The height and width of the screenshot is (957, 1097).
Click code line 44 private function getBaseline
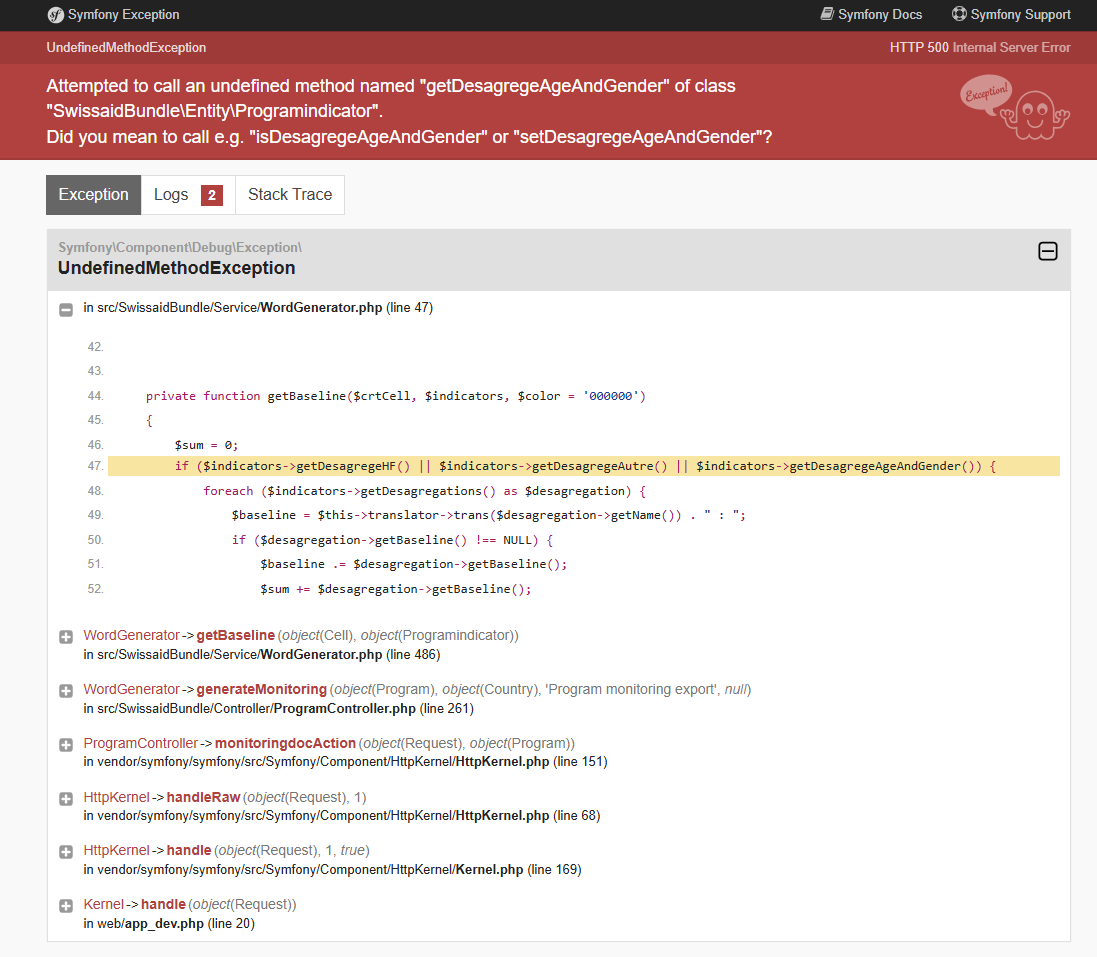point(395,396)
